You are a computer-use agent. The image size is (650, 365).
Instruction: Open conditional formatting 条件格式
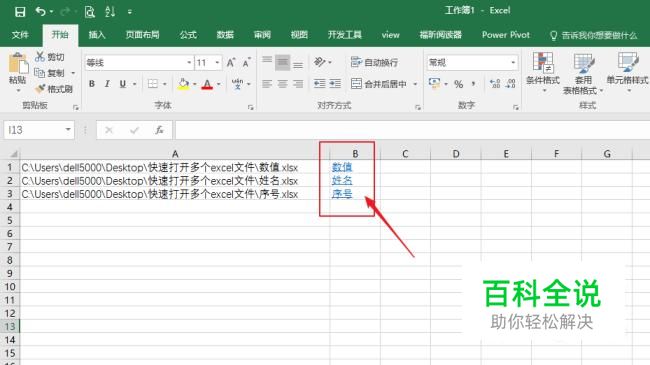point(543,71)
